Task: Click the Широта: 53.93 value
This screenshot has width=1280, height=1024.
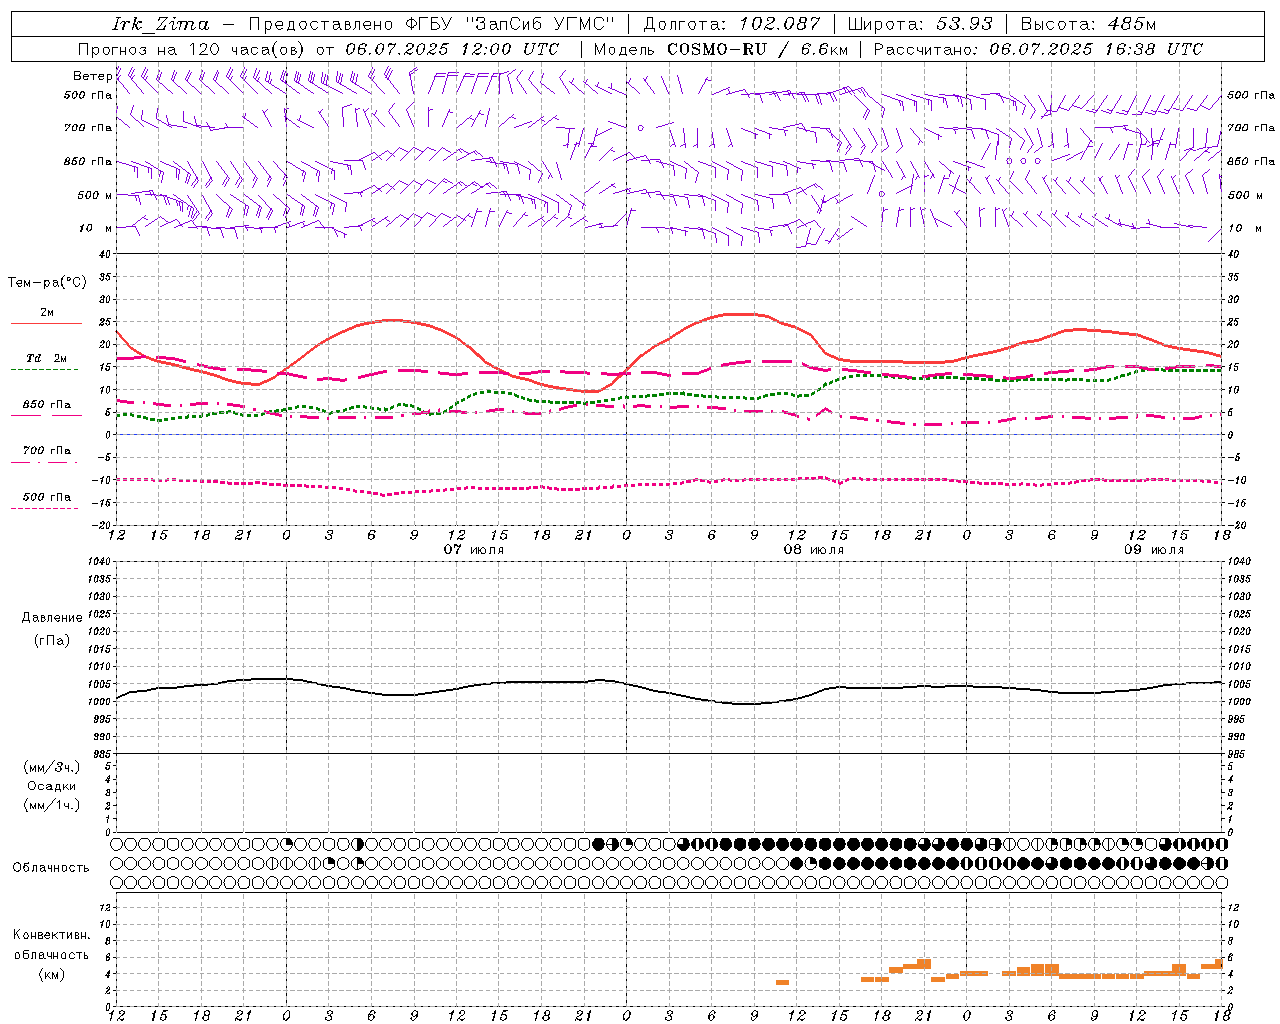Action: point(920,24)
